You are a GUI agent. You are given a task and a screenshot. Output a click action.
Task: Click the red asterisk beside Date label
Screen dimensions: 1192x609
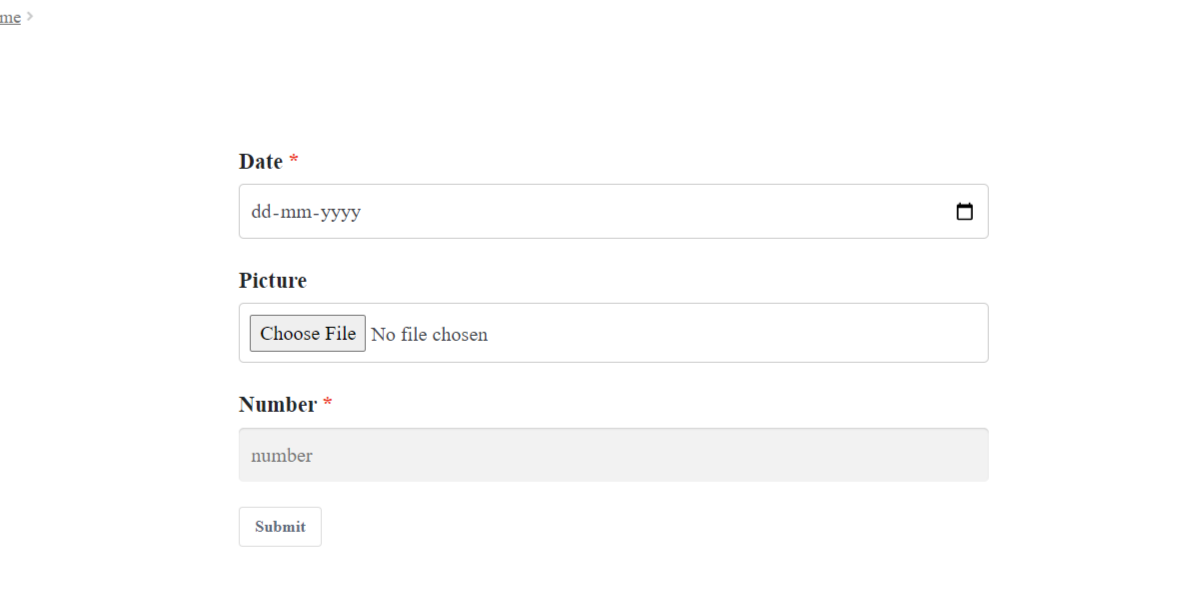[x=293, y=159]
